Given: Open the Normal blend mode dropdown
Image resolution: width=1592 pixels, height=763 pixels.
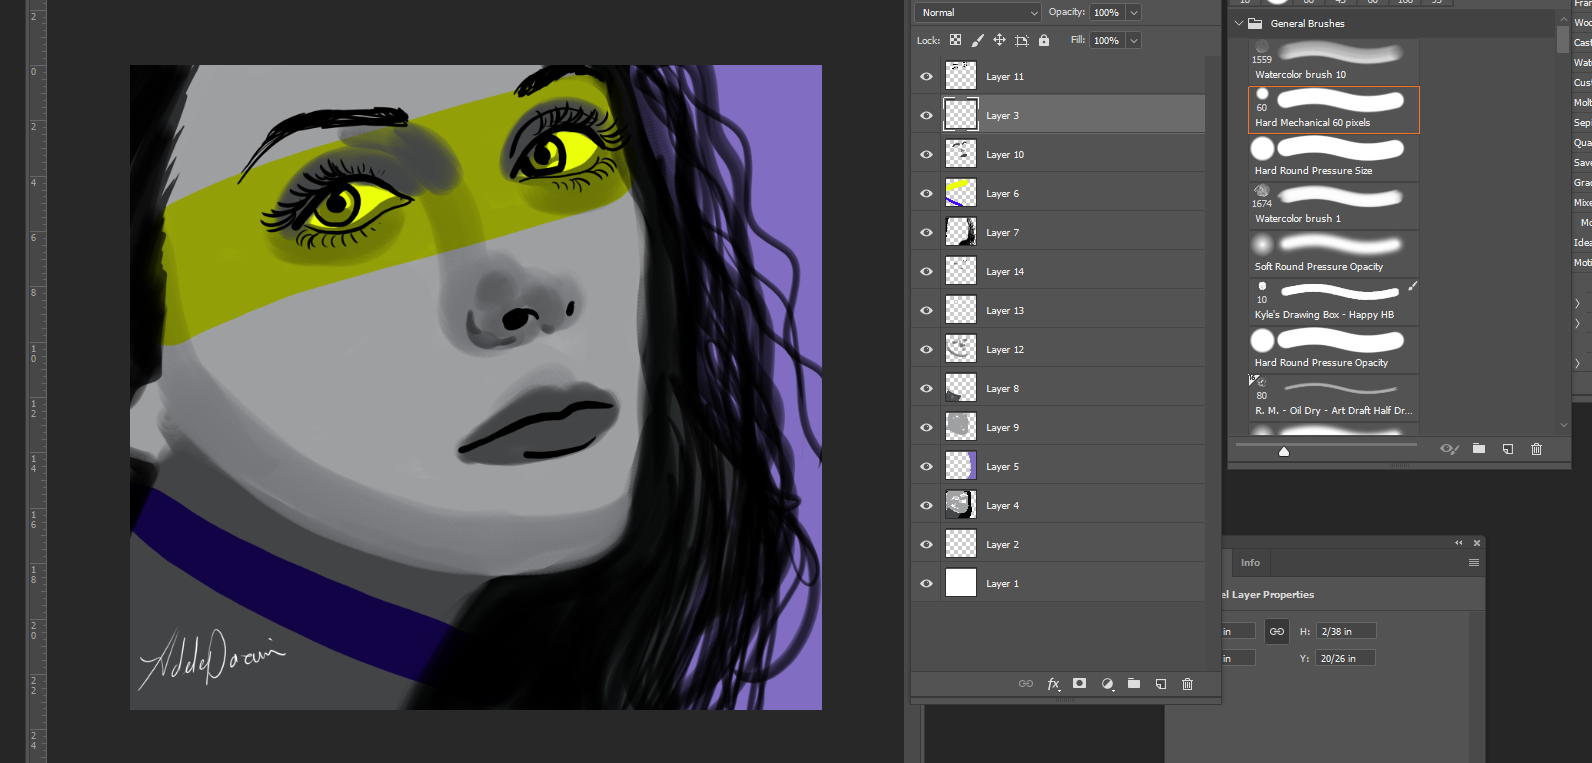Looking at the screenshot, I should [978, 13].
